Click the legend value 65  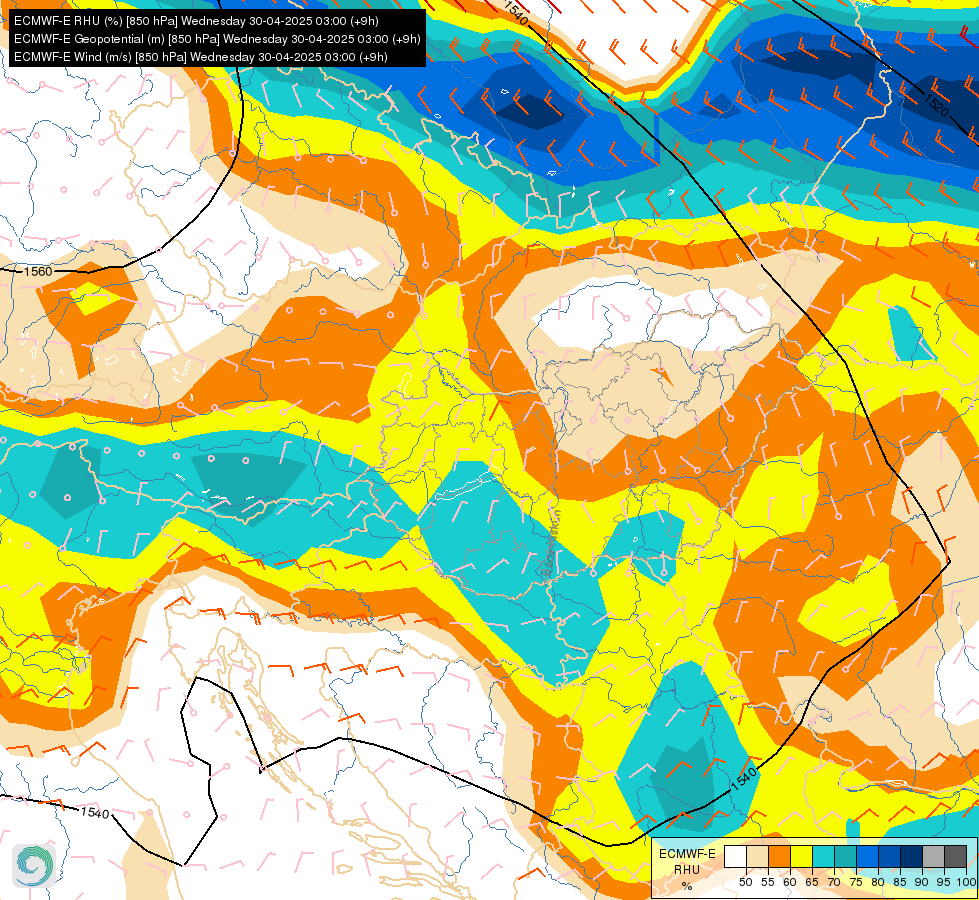click(x=812, y=882)
